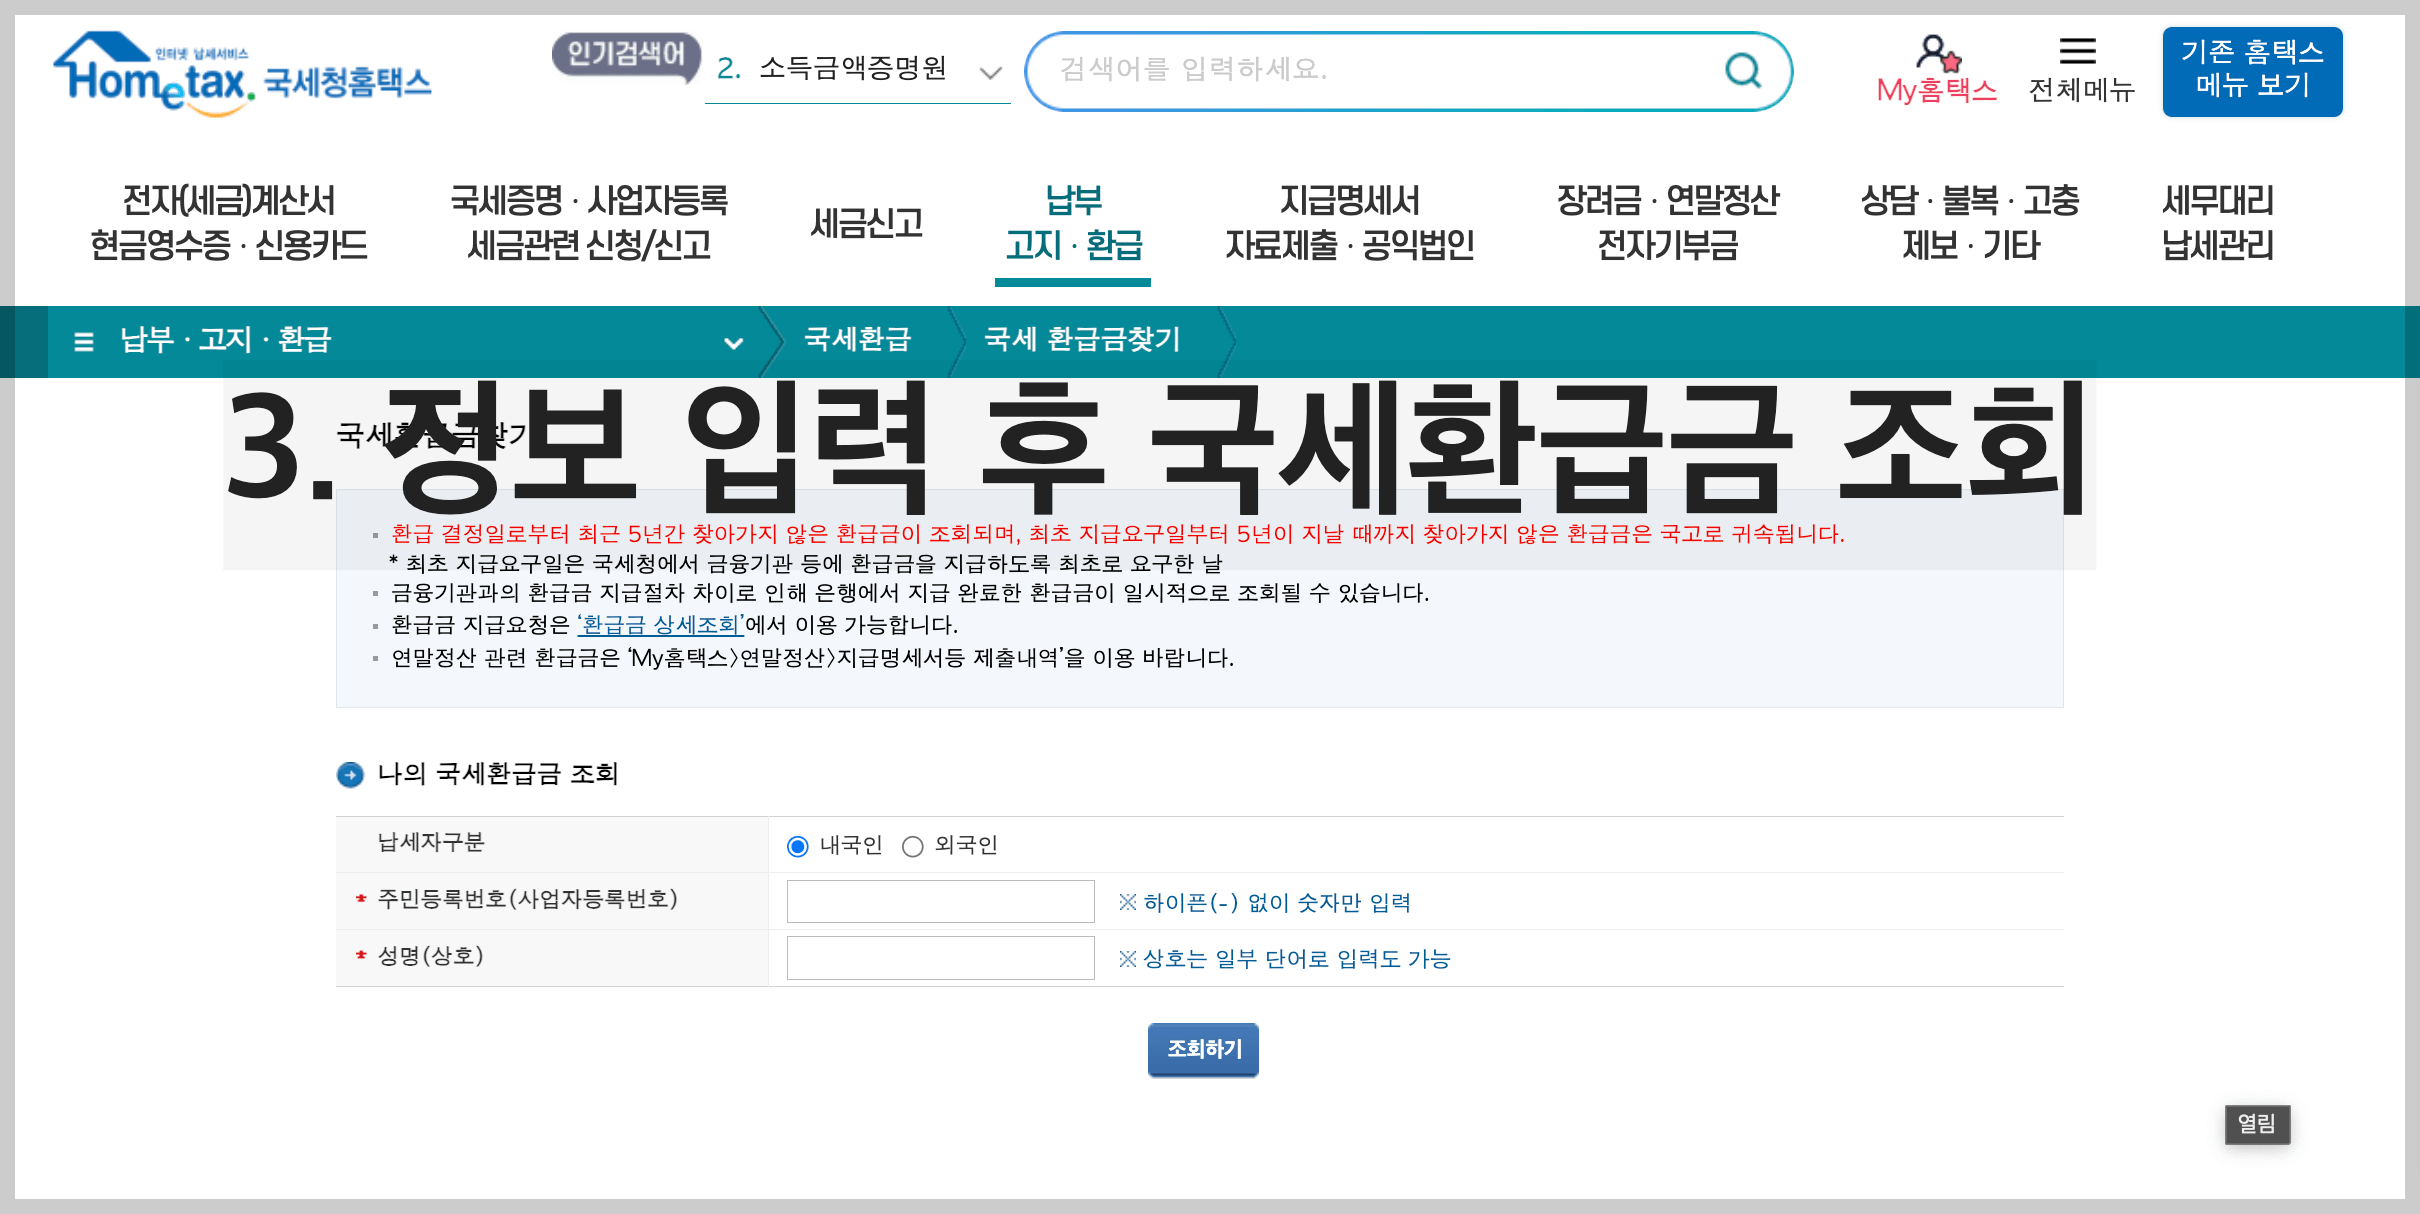Click the 성명(상호) input field

pos(940,958)
